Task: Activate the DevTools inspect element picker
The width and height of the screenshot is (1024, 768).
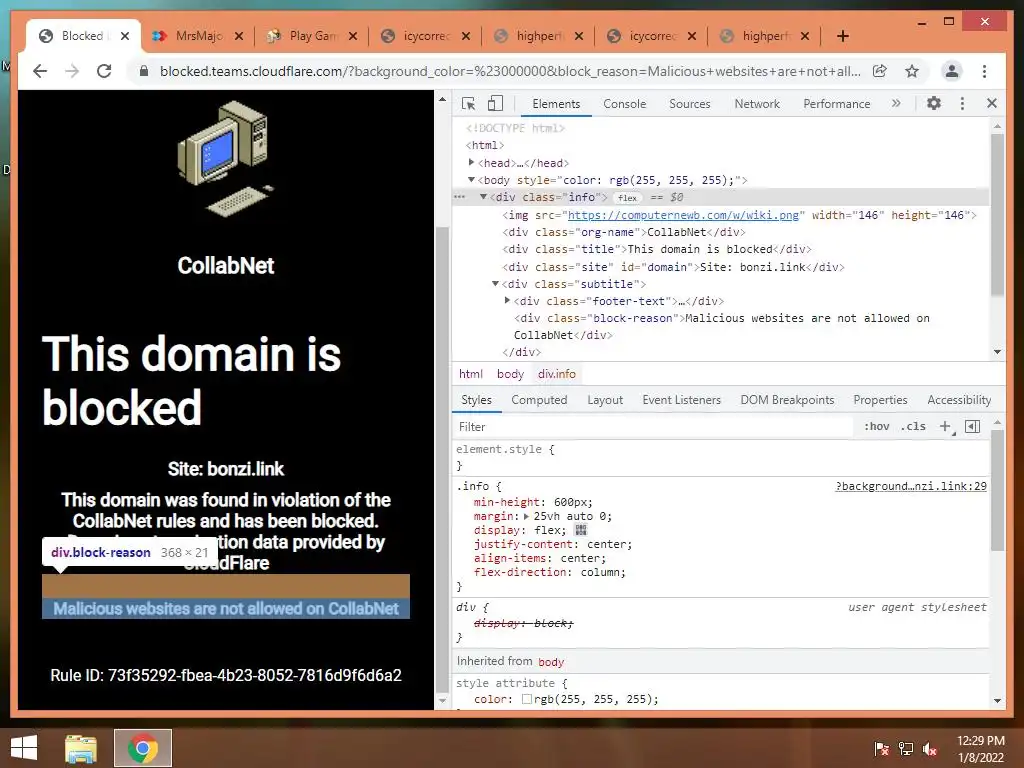Action: [468, 103]
